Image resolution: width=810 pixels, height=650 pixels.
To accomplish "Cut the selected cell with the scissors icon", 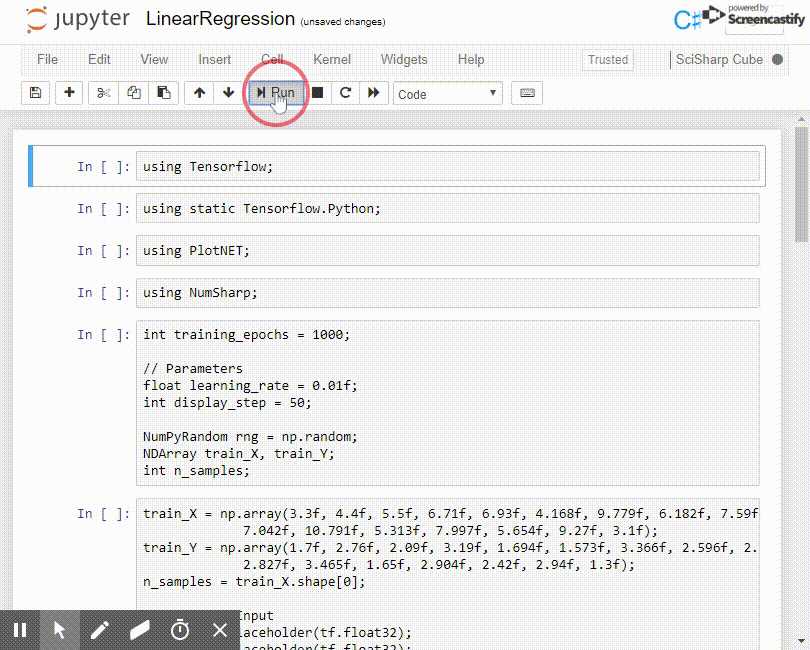I will point(103,93).
